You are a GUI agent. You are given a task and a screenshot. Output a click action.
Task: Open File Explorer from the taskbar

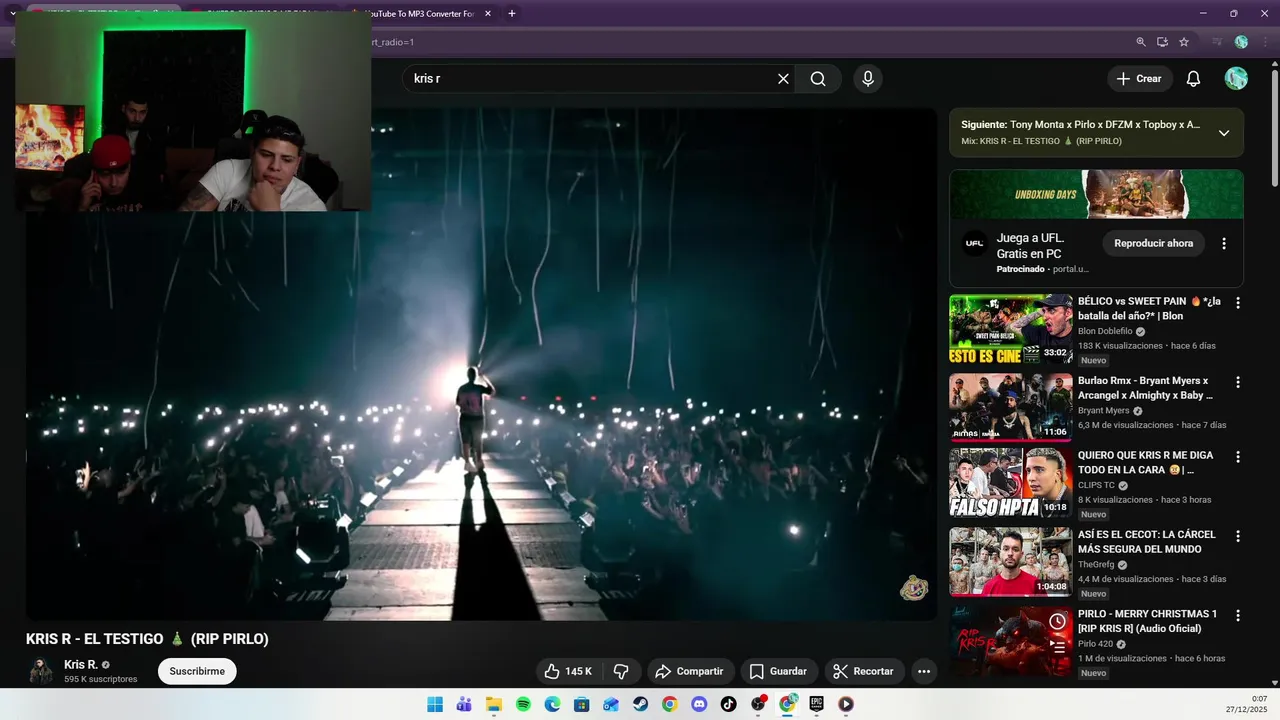[x=493, y=704]
